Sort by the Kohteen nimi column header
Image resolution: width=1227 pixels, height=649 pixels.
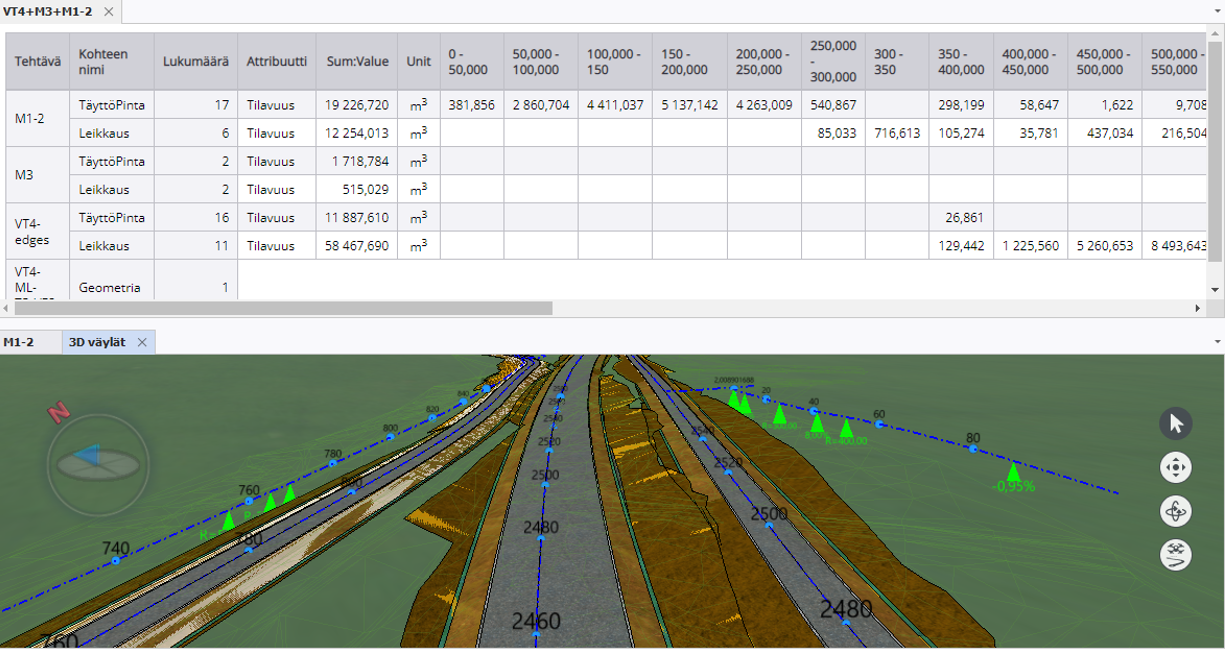(112, 61)
